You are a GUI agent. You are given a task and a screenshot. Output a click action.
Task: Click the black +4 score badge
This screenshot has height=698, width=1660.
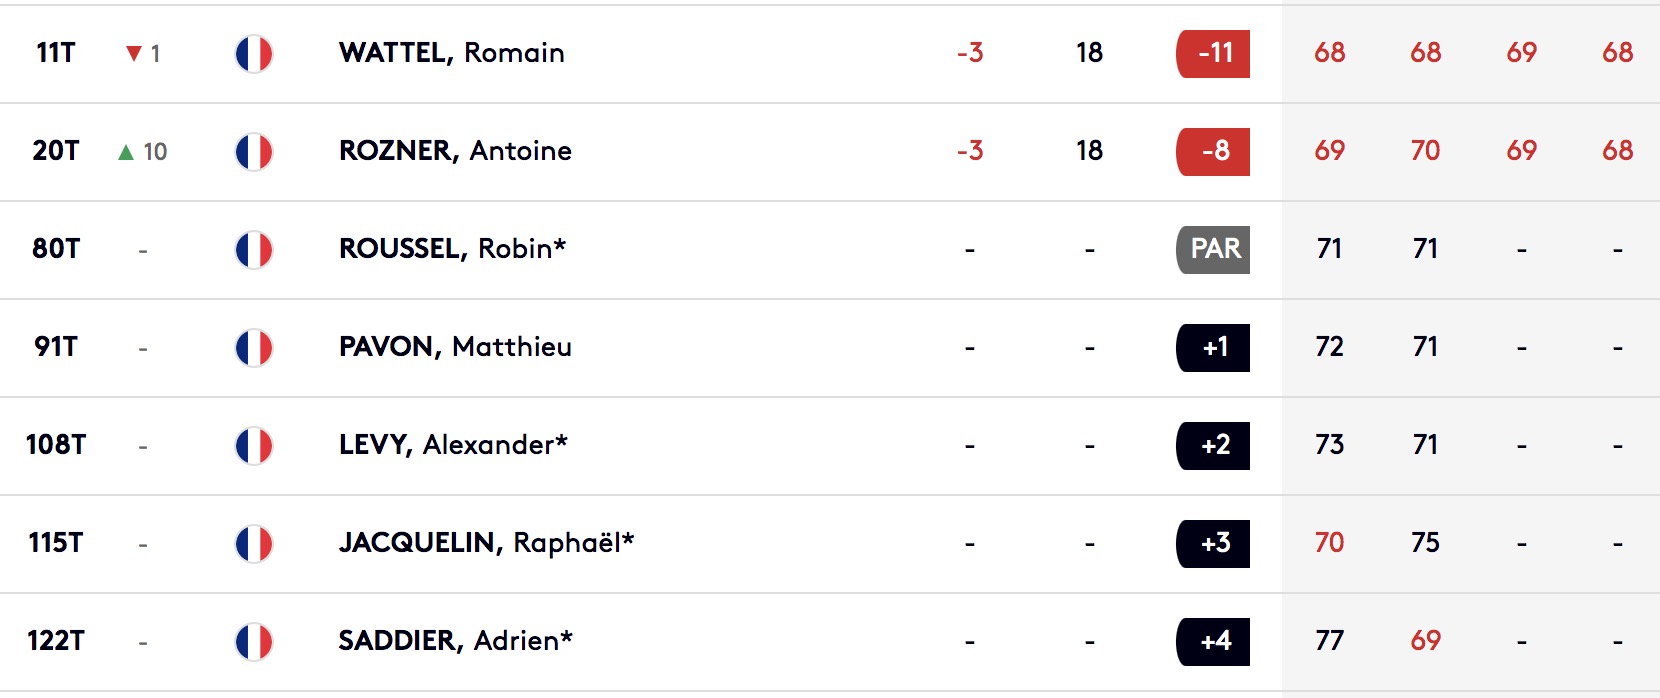1213,641
